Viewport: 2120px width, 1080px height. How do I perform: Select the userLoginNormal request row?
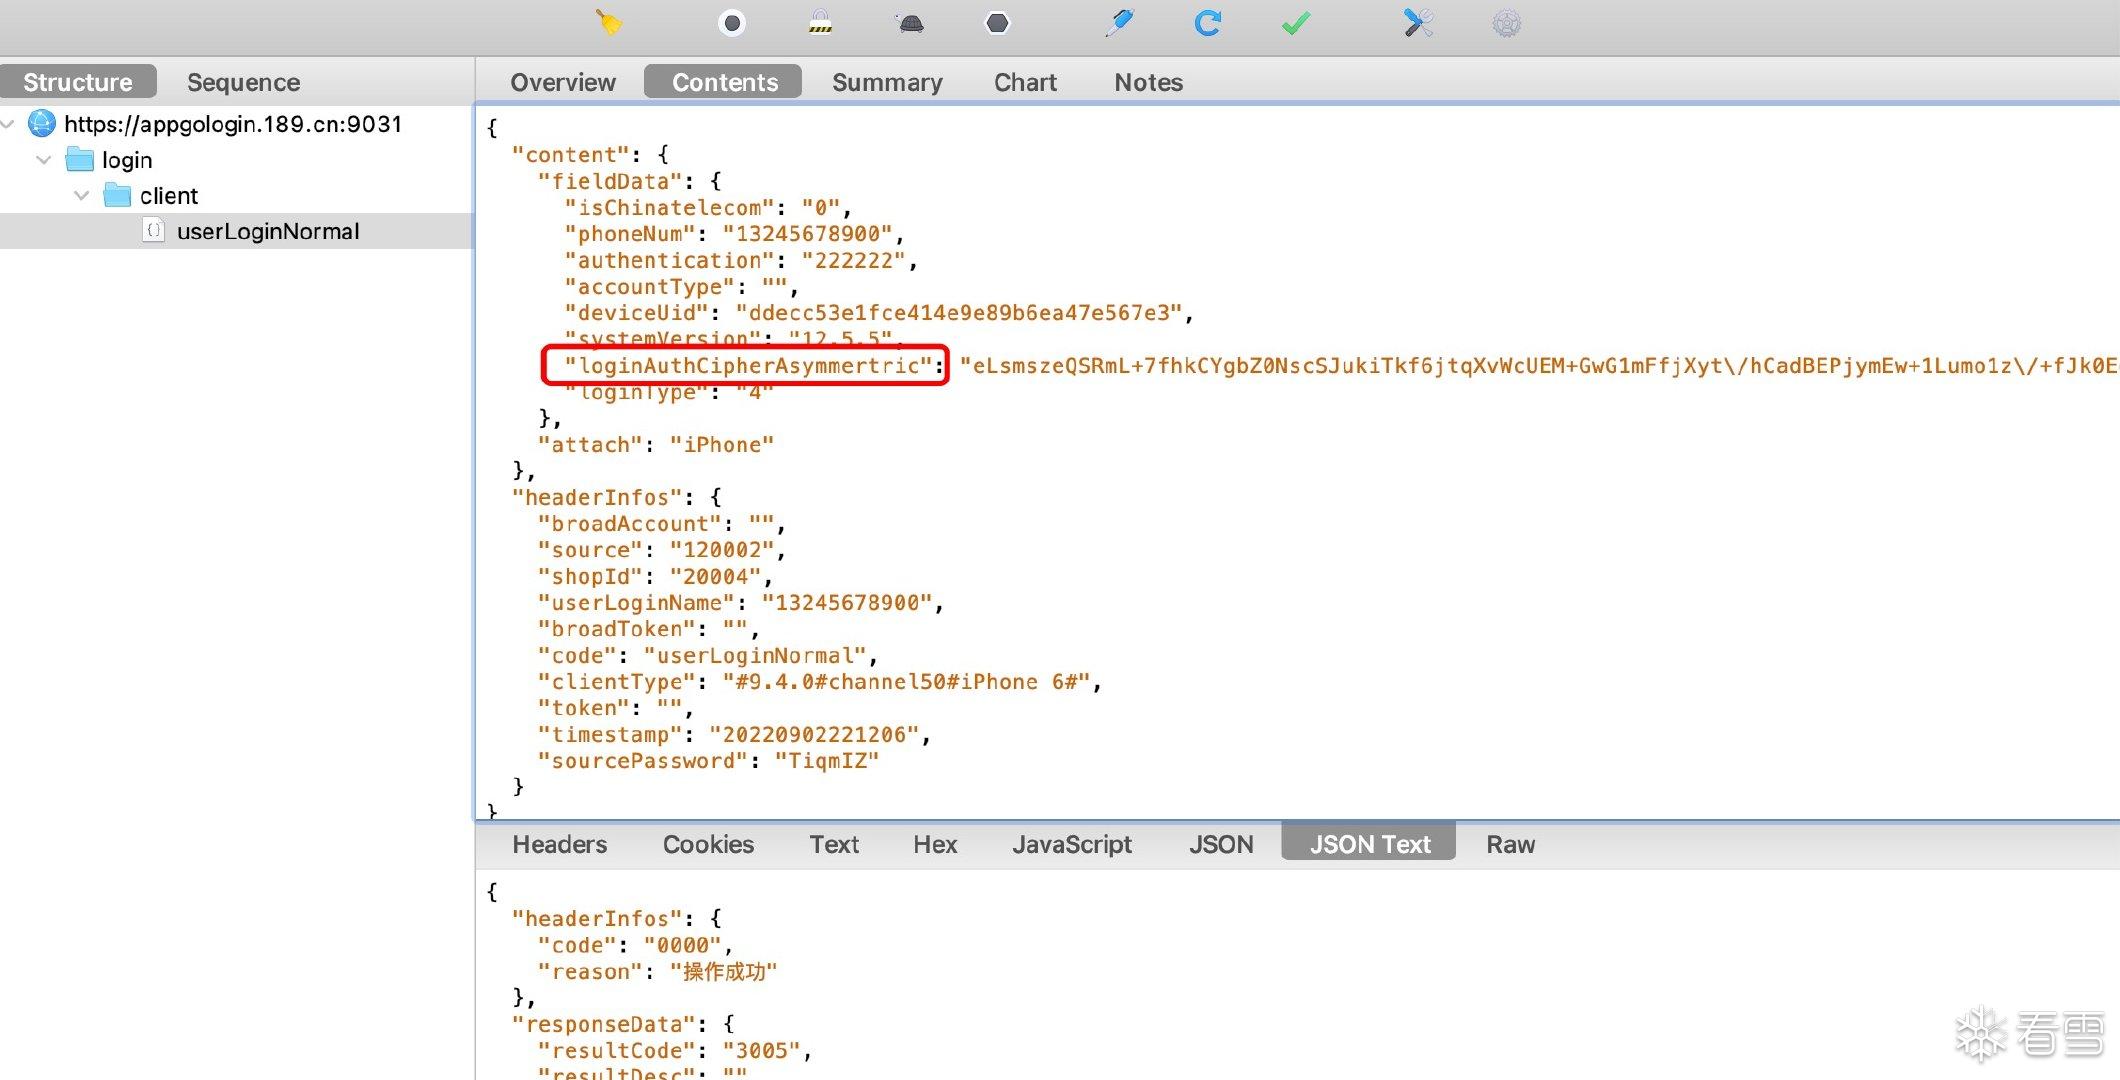[x=237, y=231]
